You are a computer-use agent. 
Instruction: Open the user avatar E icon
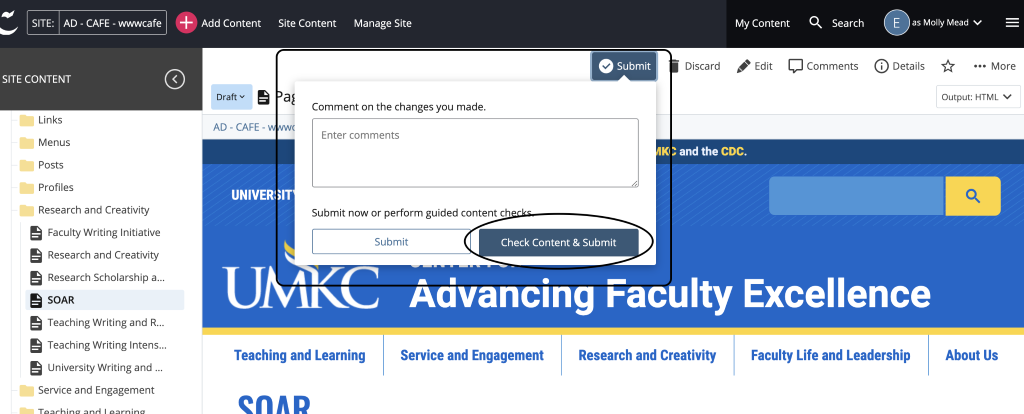point(897,23)
